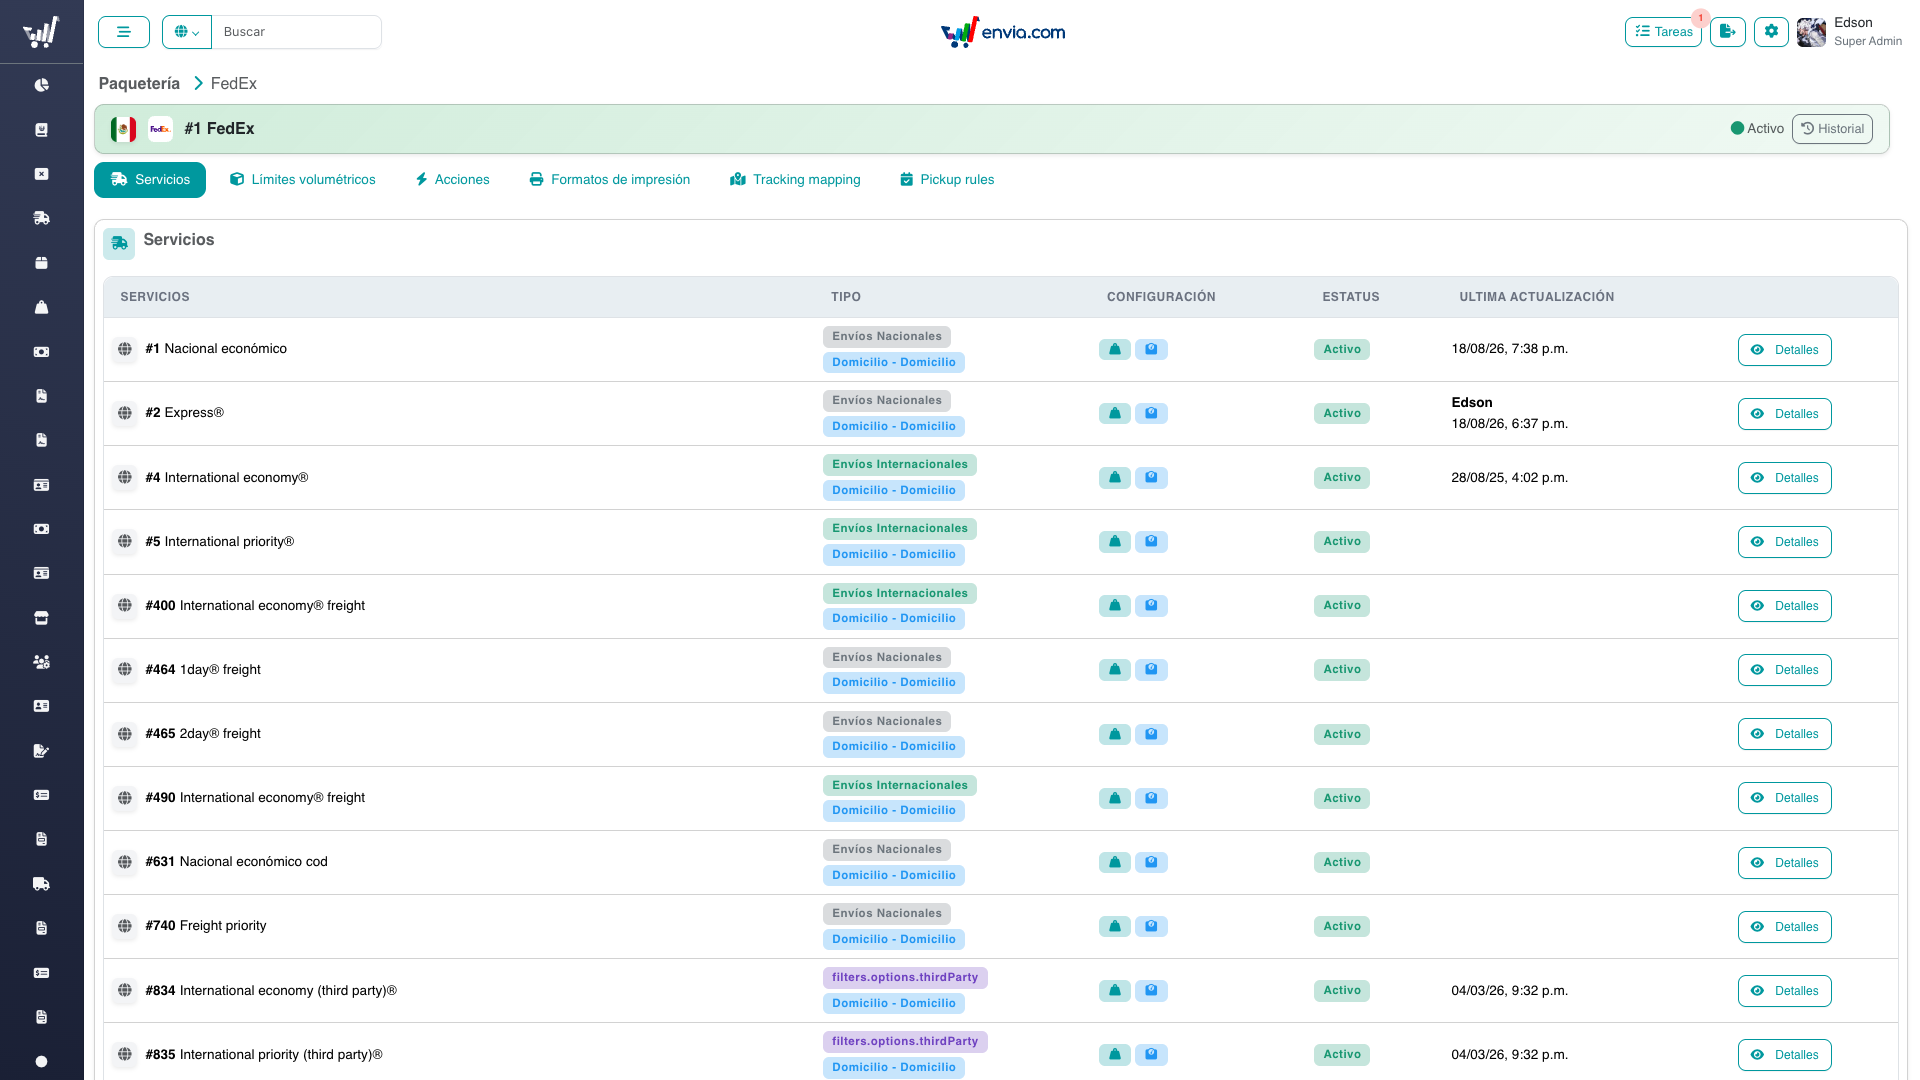Click the "#631 Nacional económico cod" service name

click(236, 862)
